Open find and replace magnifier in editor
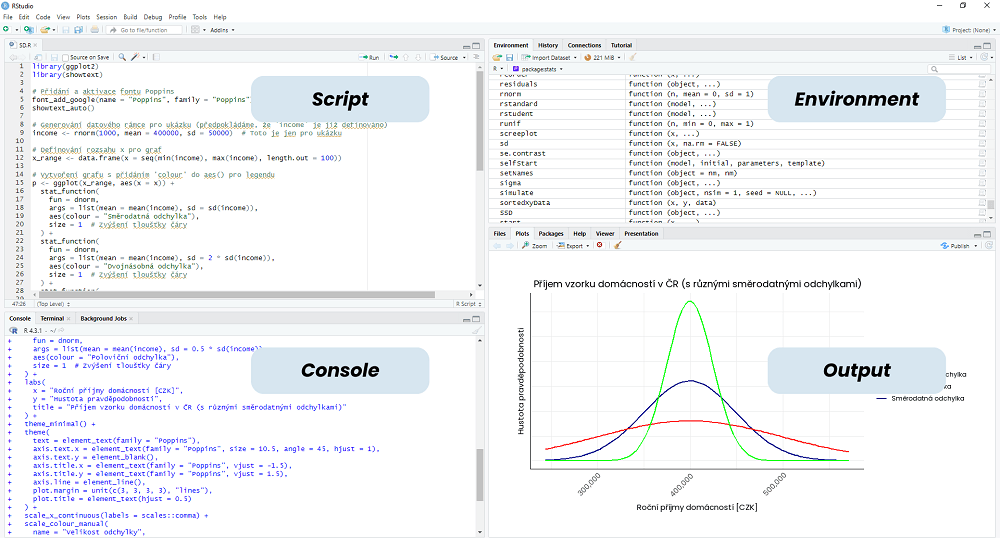Viewport: 1000px width, 538px height. 122,57
